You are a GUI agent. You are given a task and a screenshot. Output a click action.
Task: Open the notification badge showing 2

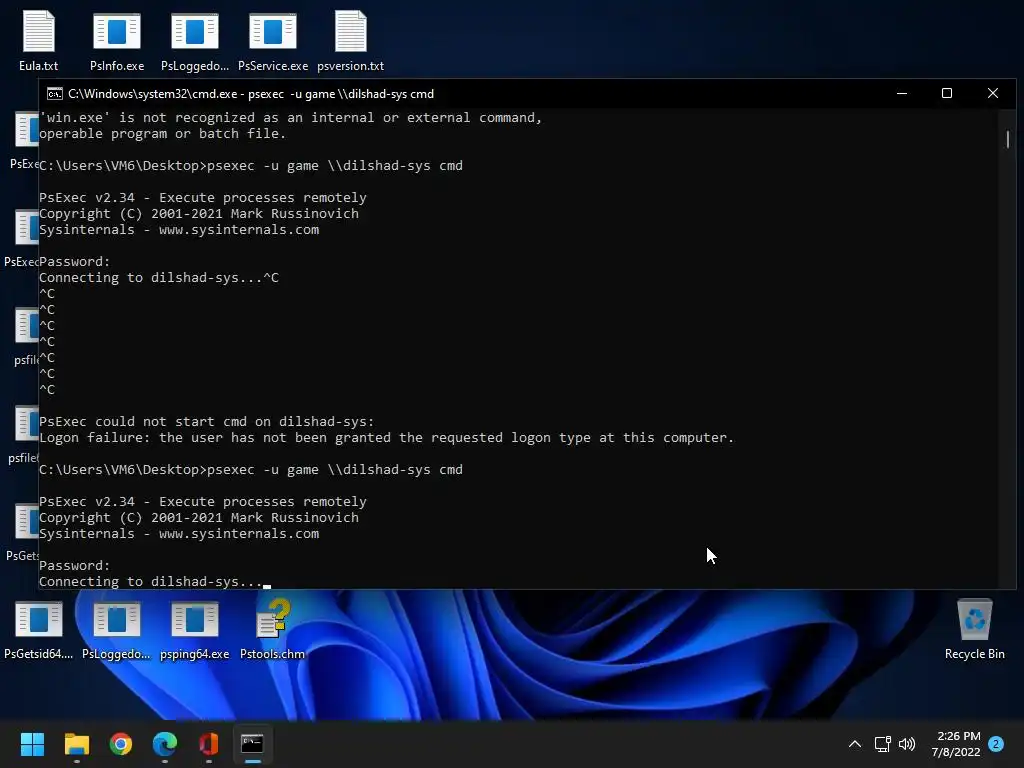(x=996, y=744)
